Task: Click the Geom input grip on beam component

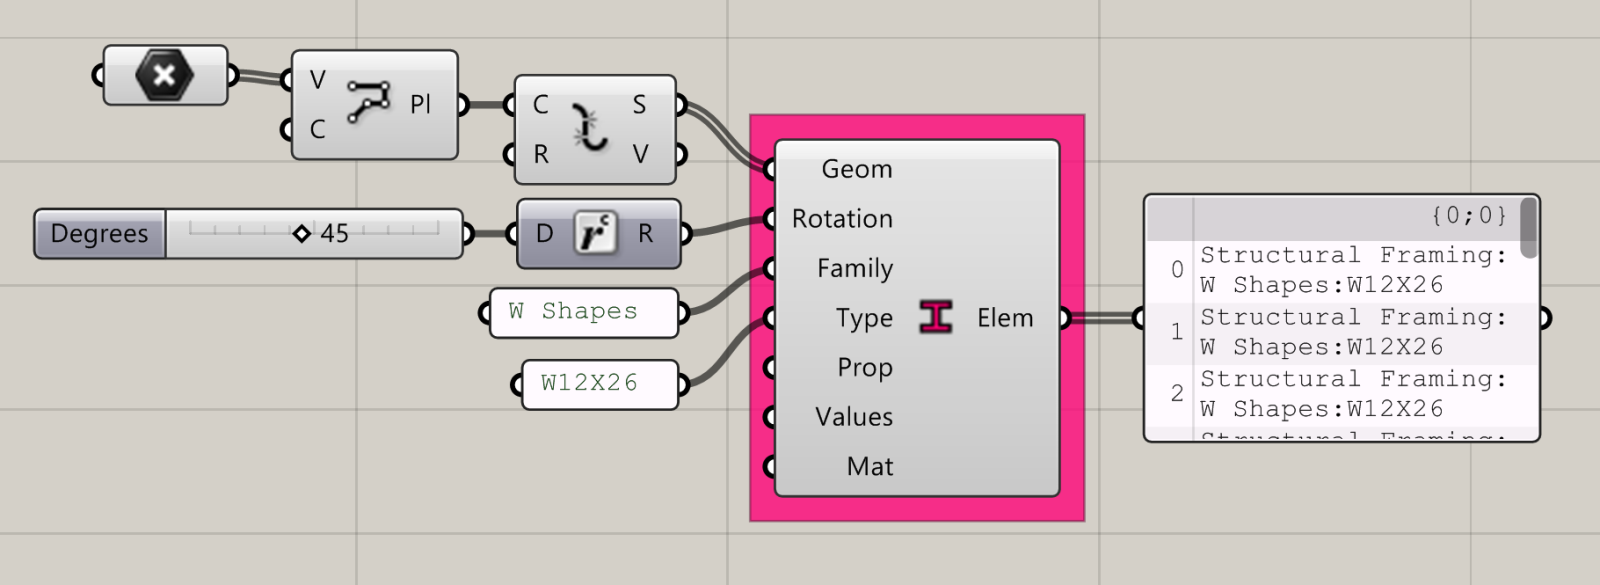Action: tap(768, 169)
